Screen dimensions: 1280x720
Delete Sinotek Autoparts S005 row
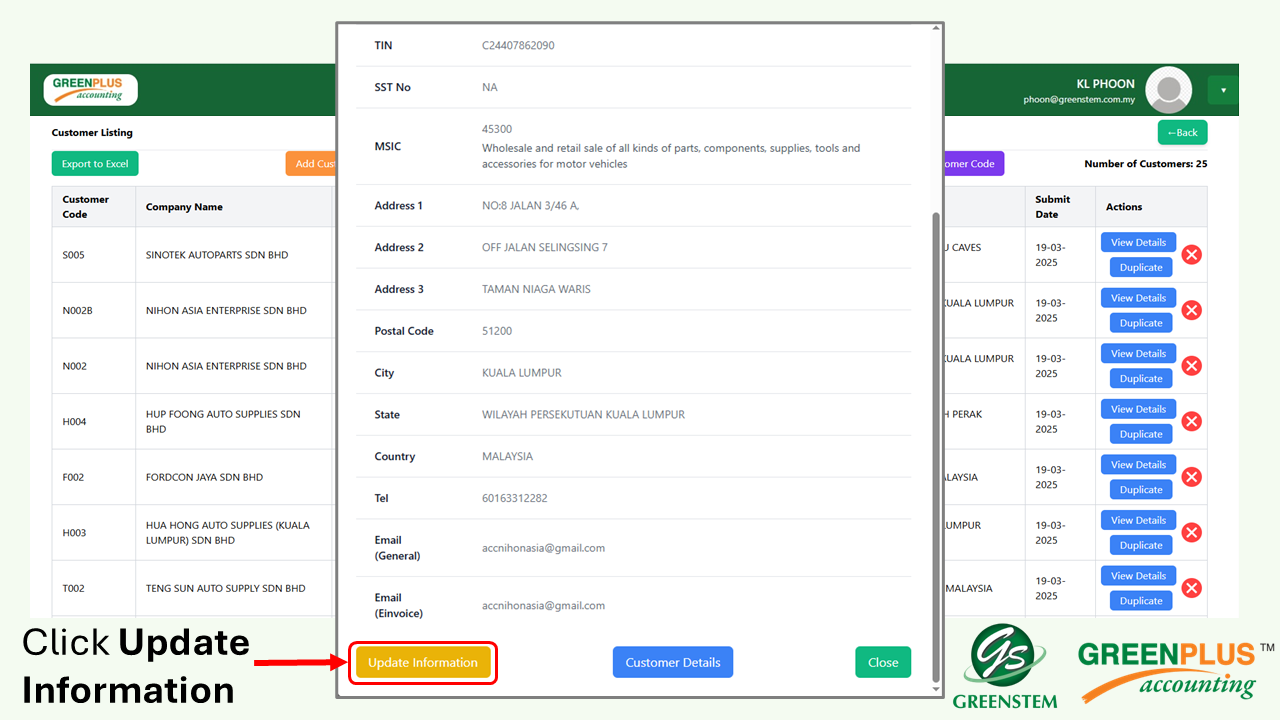pos(1191,255)
